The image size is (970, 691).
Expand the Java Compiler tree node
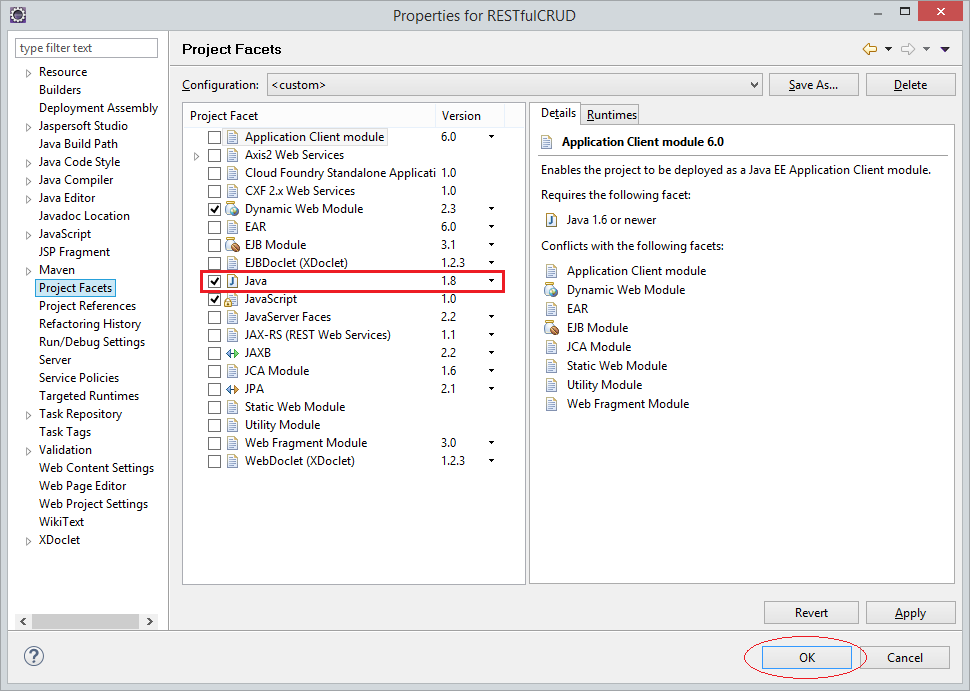[x=28, y=181]
